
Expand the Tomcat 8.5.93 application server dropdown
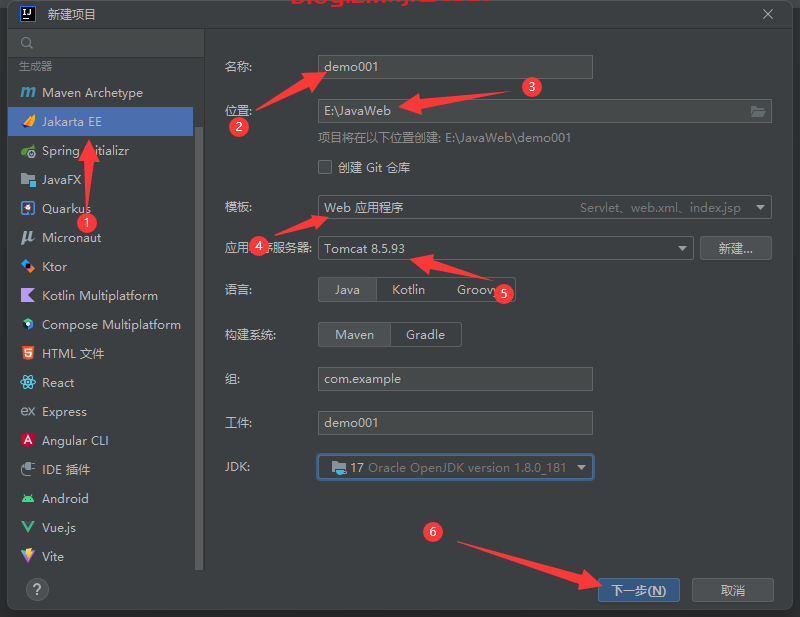(x=506, y=249)
